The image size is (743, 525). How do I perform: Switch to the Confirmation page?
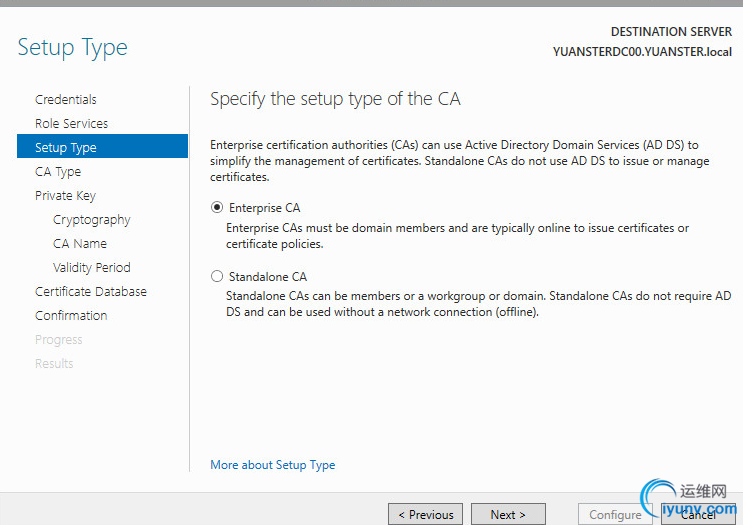[71, 316]
